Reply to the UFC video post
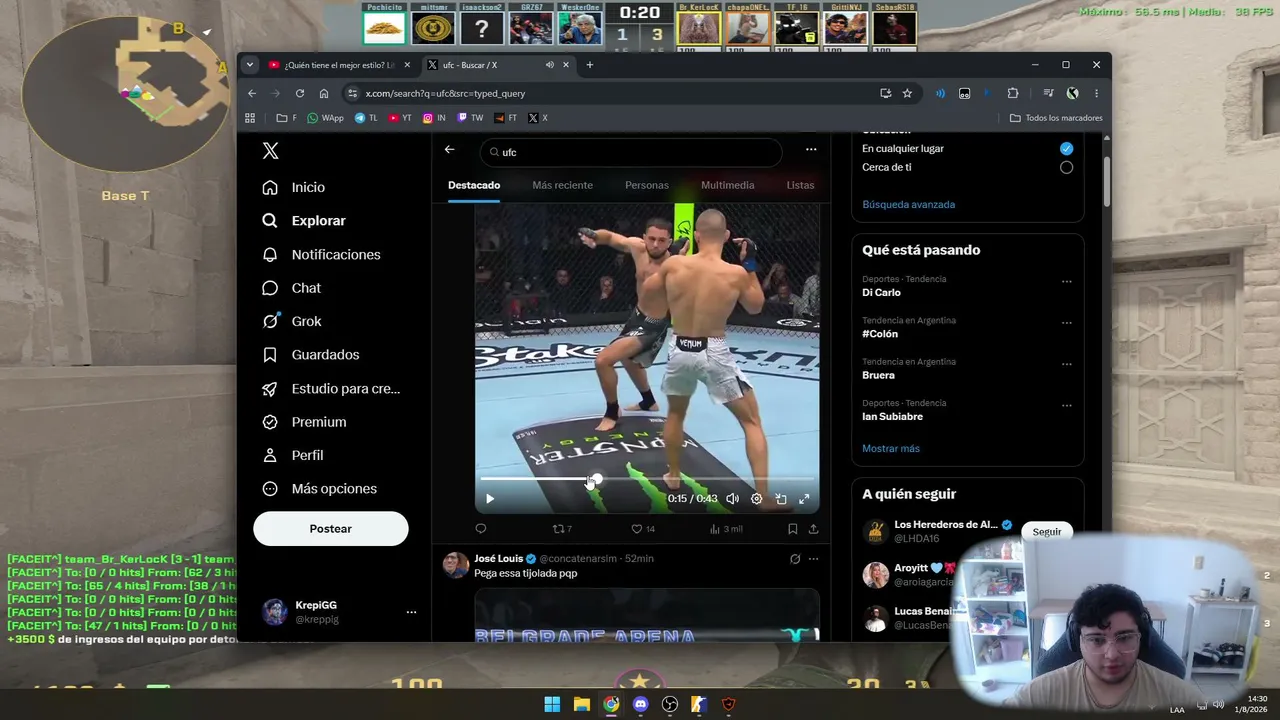The height and width of the screenshot is (720, 1280). pos(481,529)
